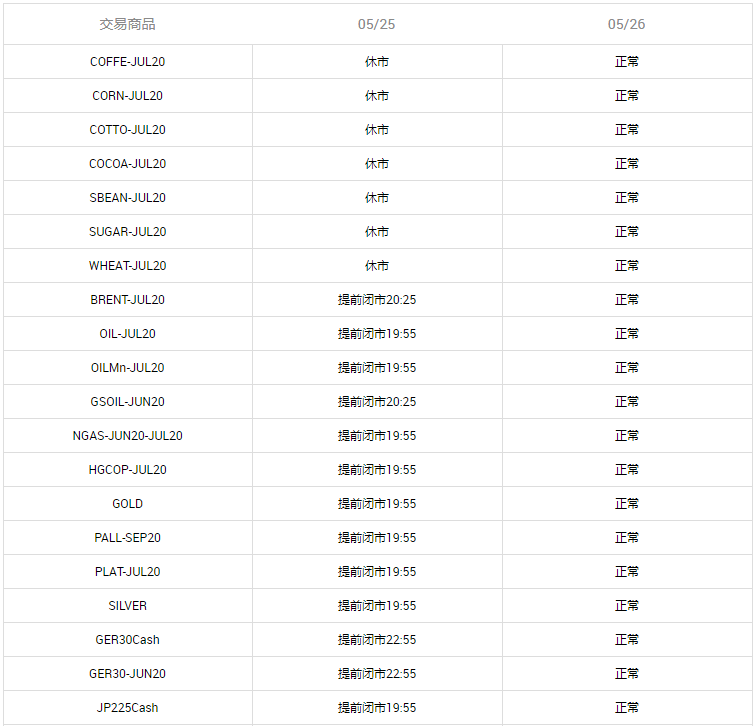
Task: Select the OILMn-JUL20 product cell
Action: 127,368
